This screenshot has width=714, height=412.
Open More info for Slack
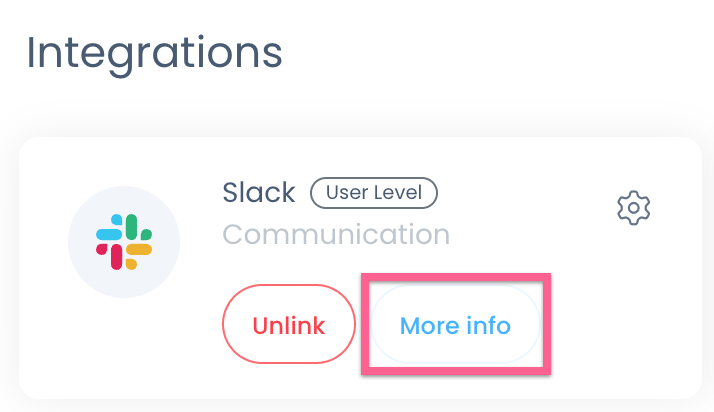455,325
